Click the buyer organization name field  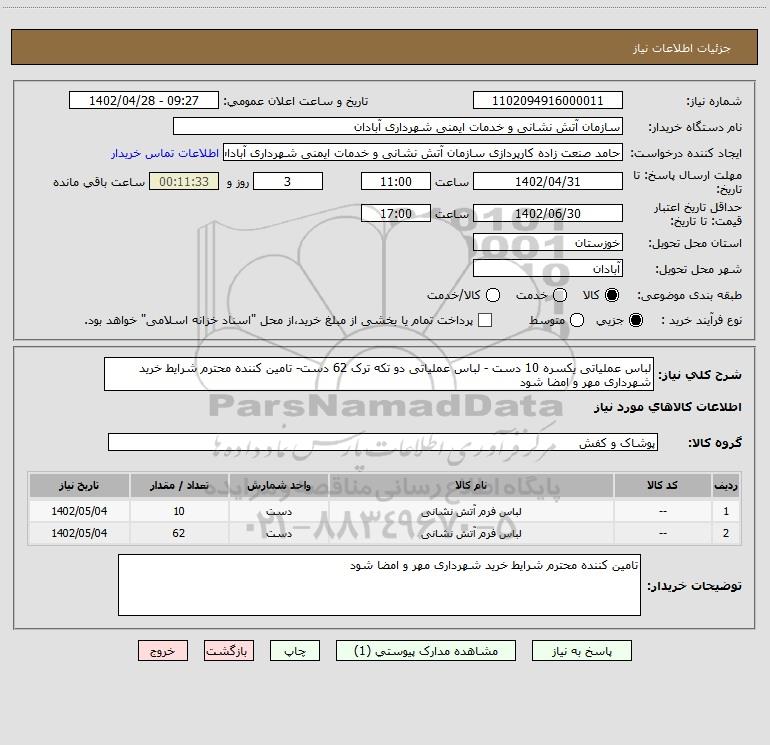[398, 127]
